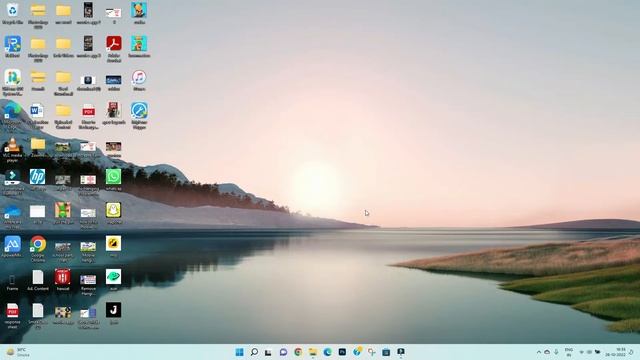Open the Chat icon in the taskbar
Image resolution: width=640 pixels, height=360 pixels.
point(283,352)
